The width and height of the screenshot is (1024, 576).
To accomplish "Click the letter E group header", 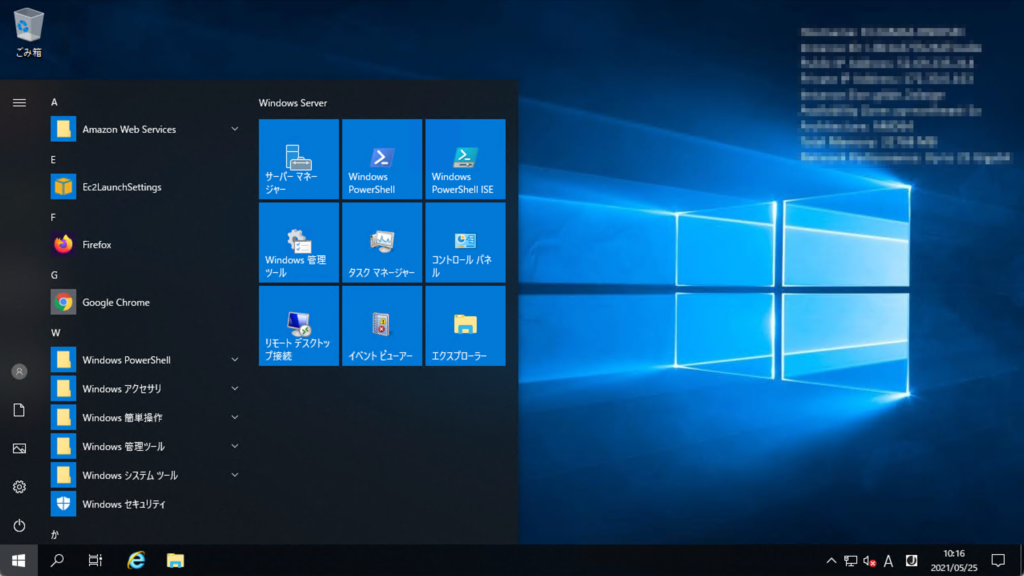I will point(54,159).
